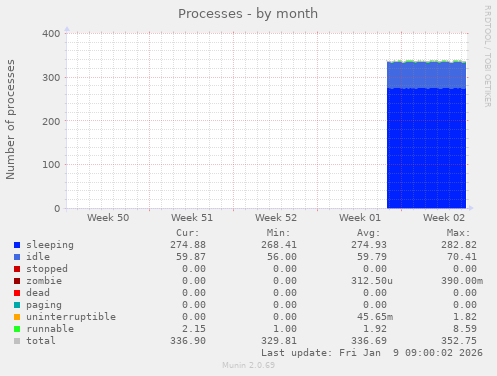
Task: Click the 'stopped' legend label
Action: [47, 269]
